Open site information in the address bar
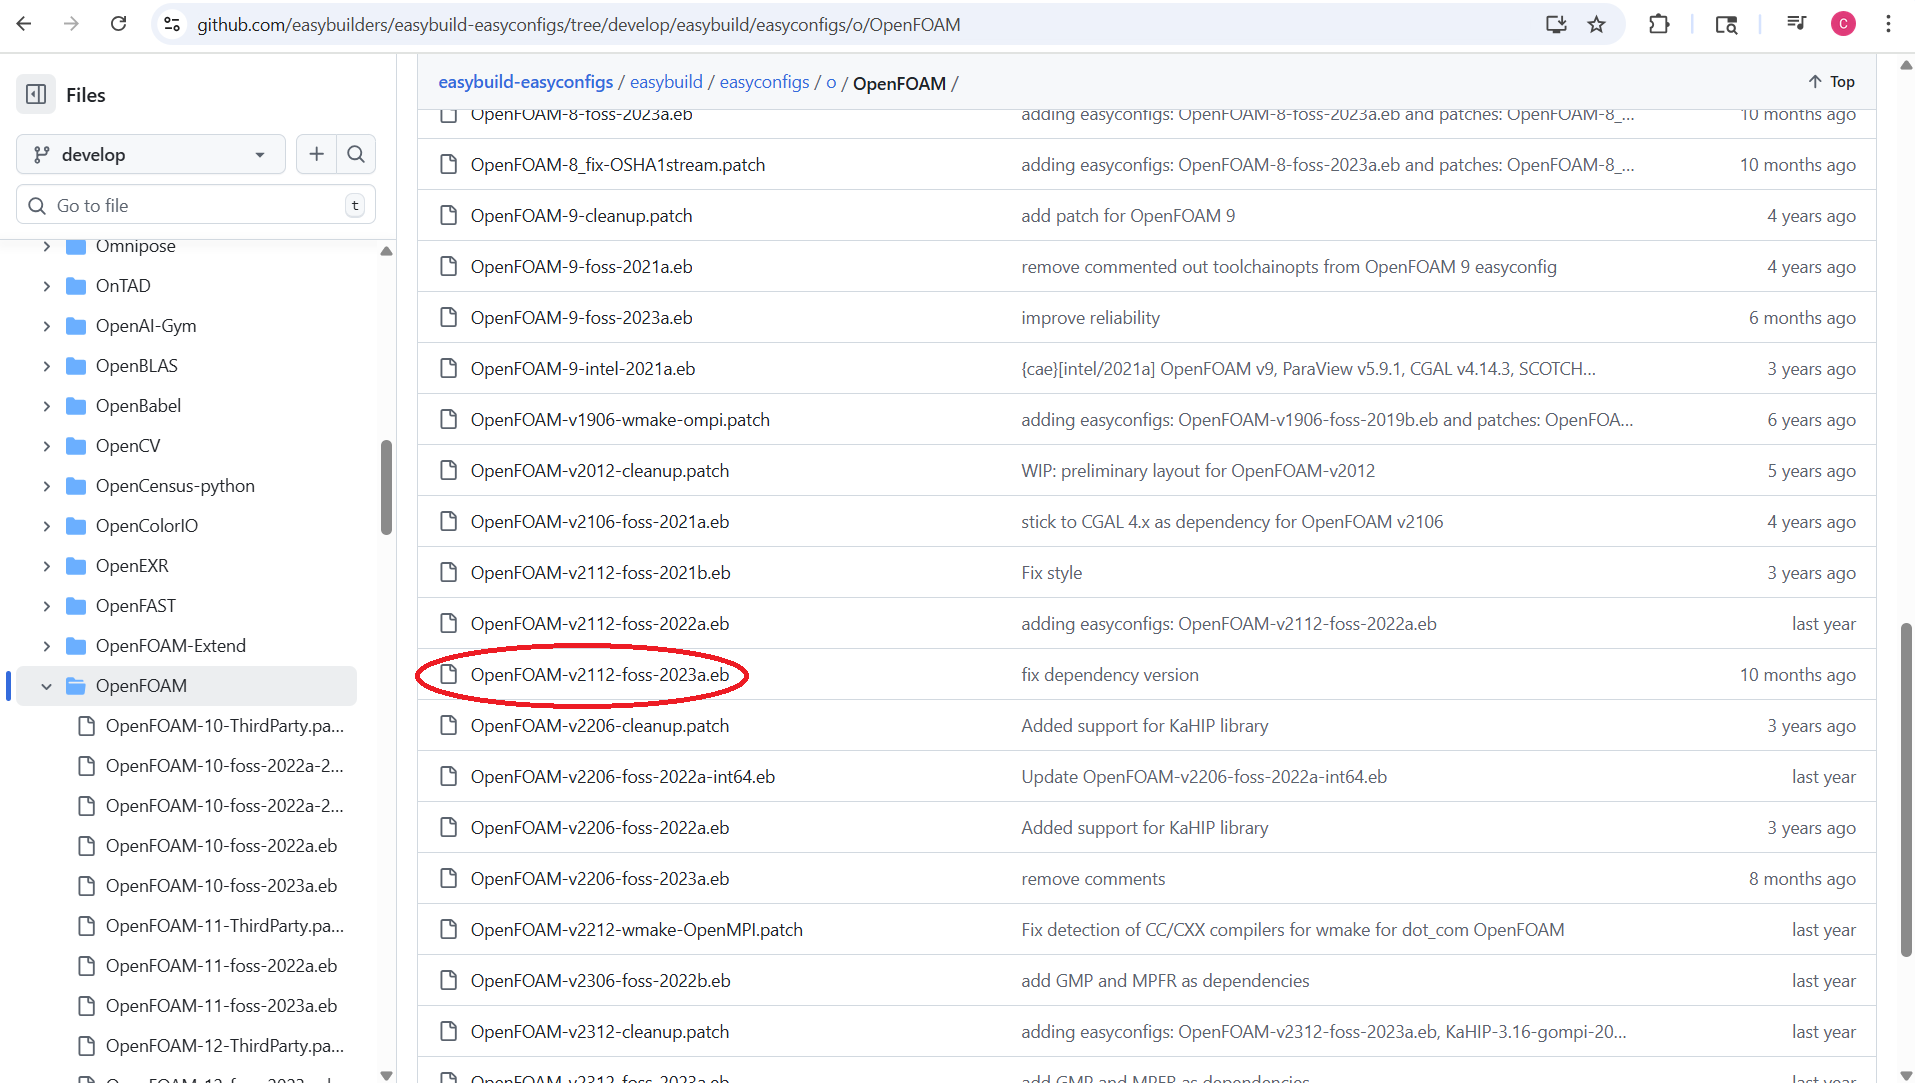Image resolution: width=1915 pixels, height=1083 pixels. tap(172, 25)
